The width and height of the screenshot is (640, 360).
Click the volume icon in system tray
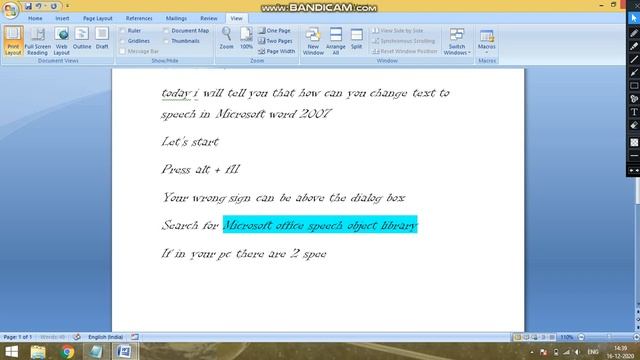pos(577,352)
